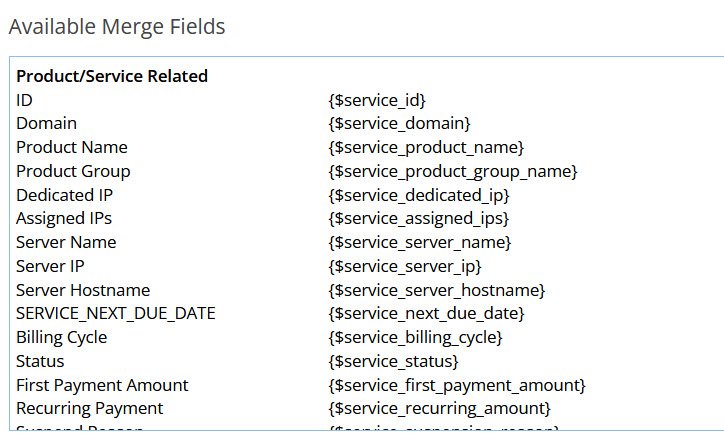Insert the {$service_server_name} merge field
Screen dimensions: 724x444
point(419,242)
